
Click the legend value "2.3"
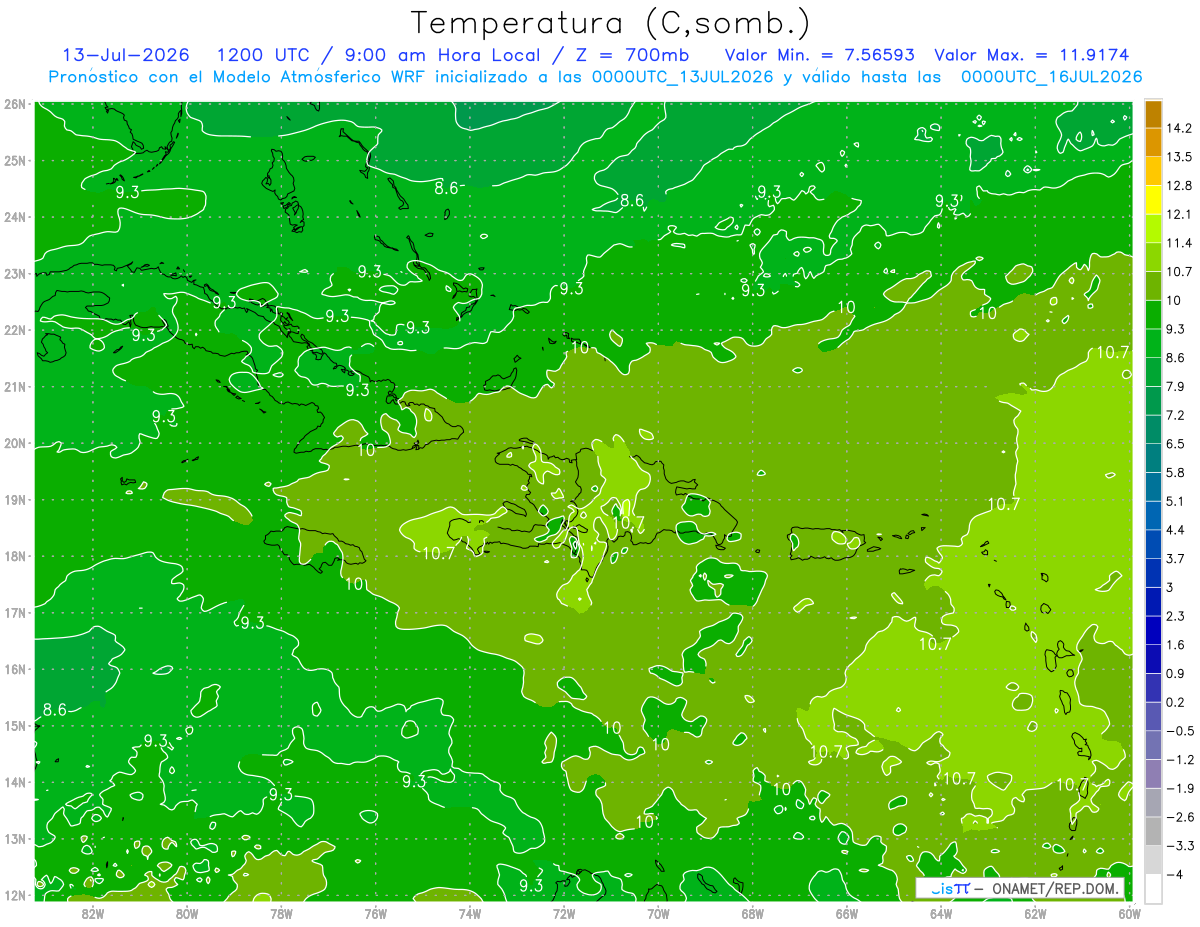(1176, 615)
